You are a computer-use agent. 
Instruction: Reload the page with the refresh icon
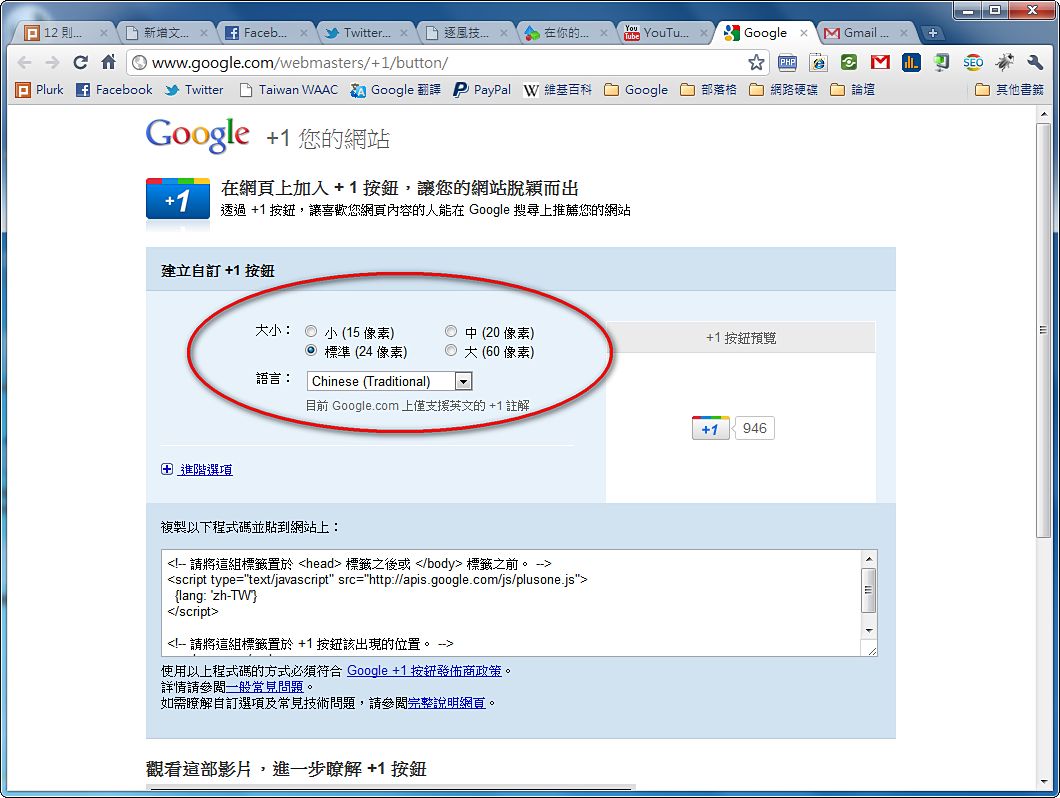[x=80, y=63]
